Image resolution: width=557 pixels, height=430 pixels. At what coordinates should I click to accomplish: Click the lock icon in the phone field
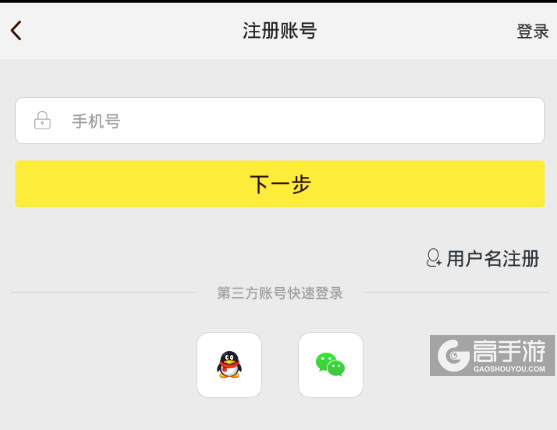(x=42, y=120)
